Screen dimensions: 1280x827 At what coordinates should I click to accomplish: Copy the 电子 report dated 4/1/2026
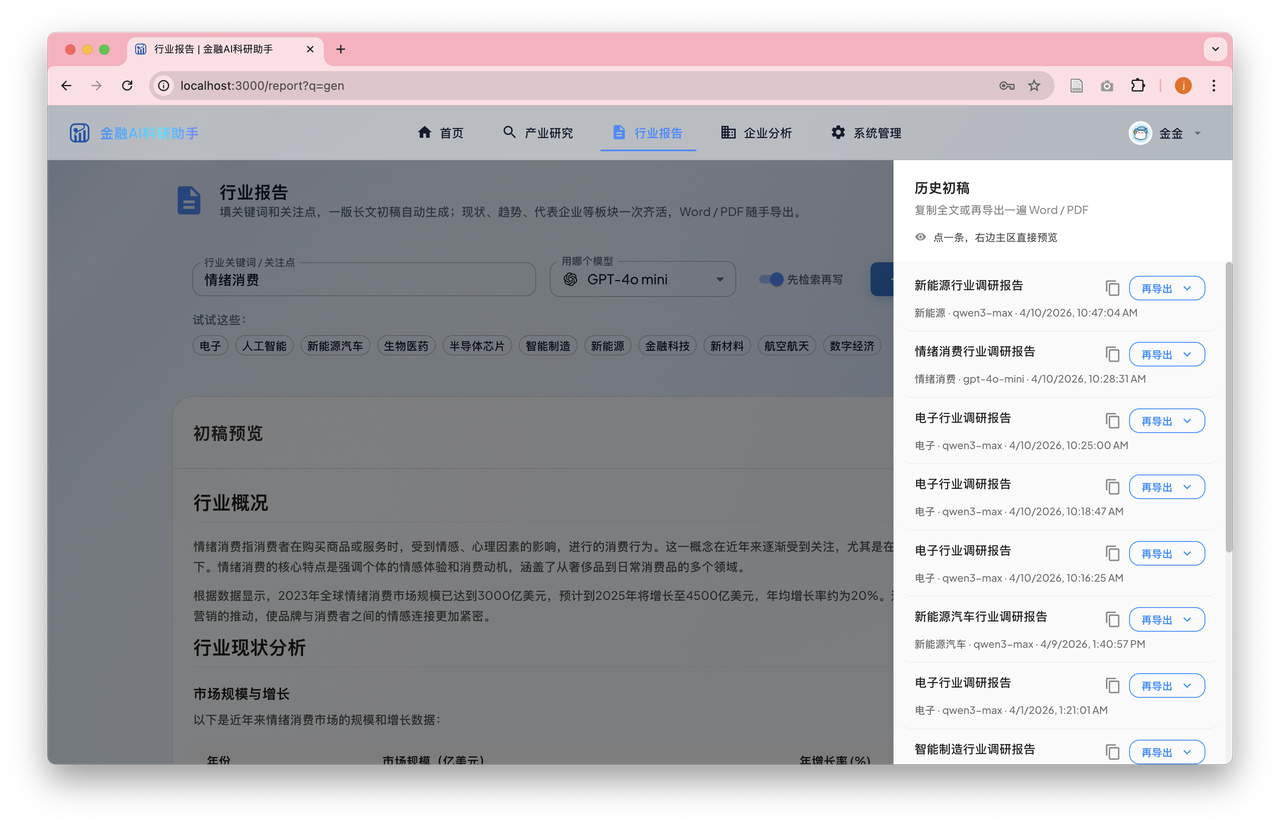1112,686
